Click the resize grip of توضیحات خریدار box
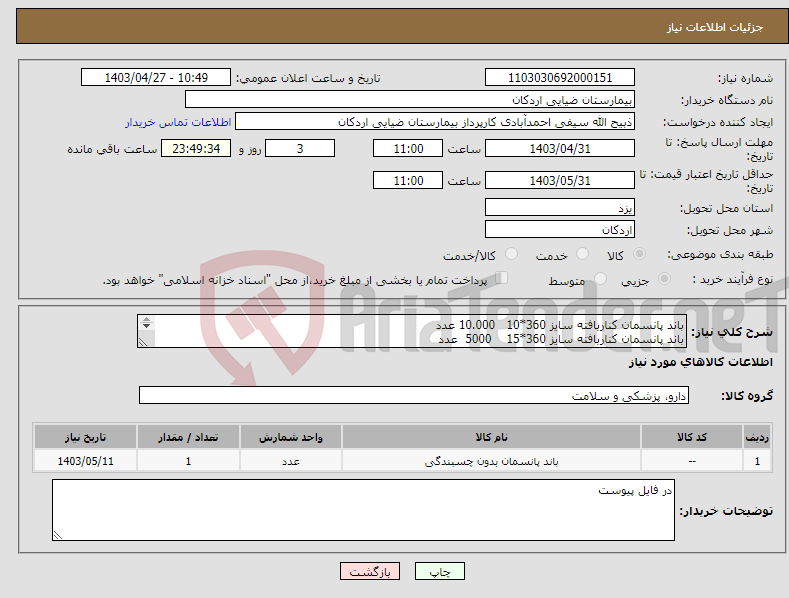 (57, 536)
